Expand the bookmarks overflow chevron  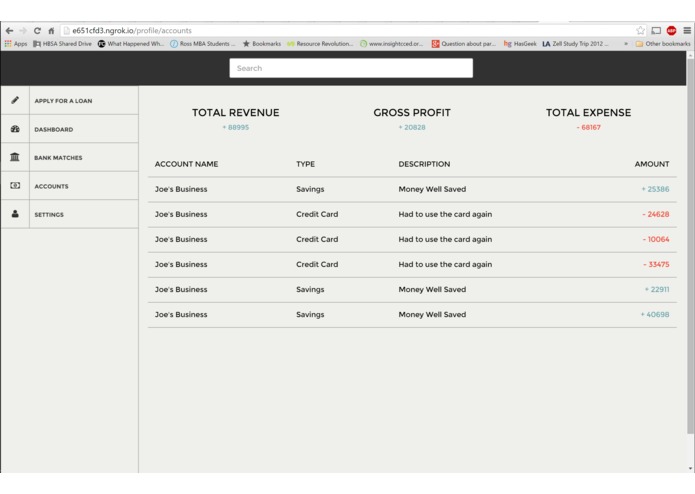click(x=626, y=43)
